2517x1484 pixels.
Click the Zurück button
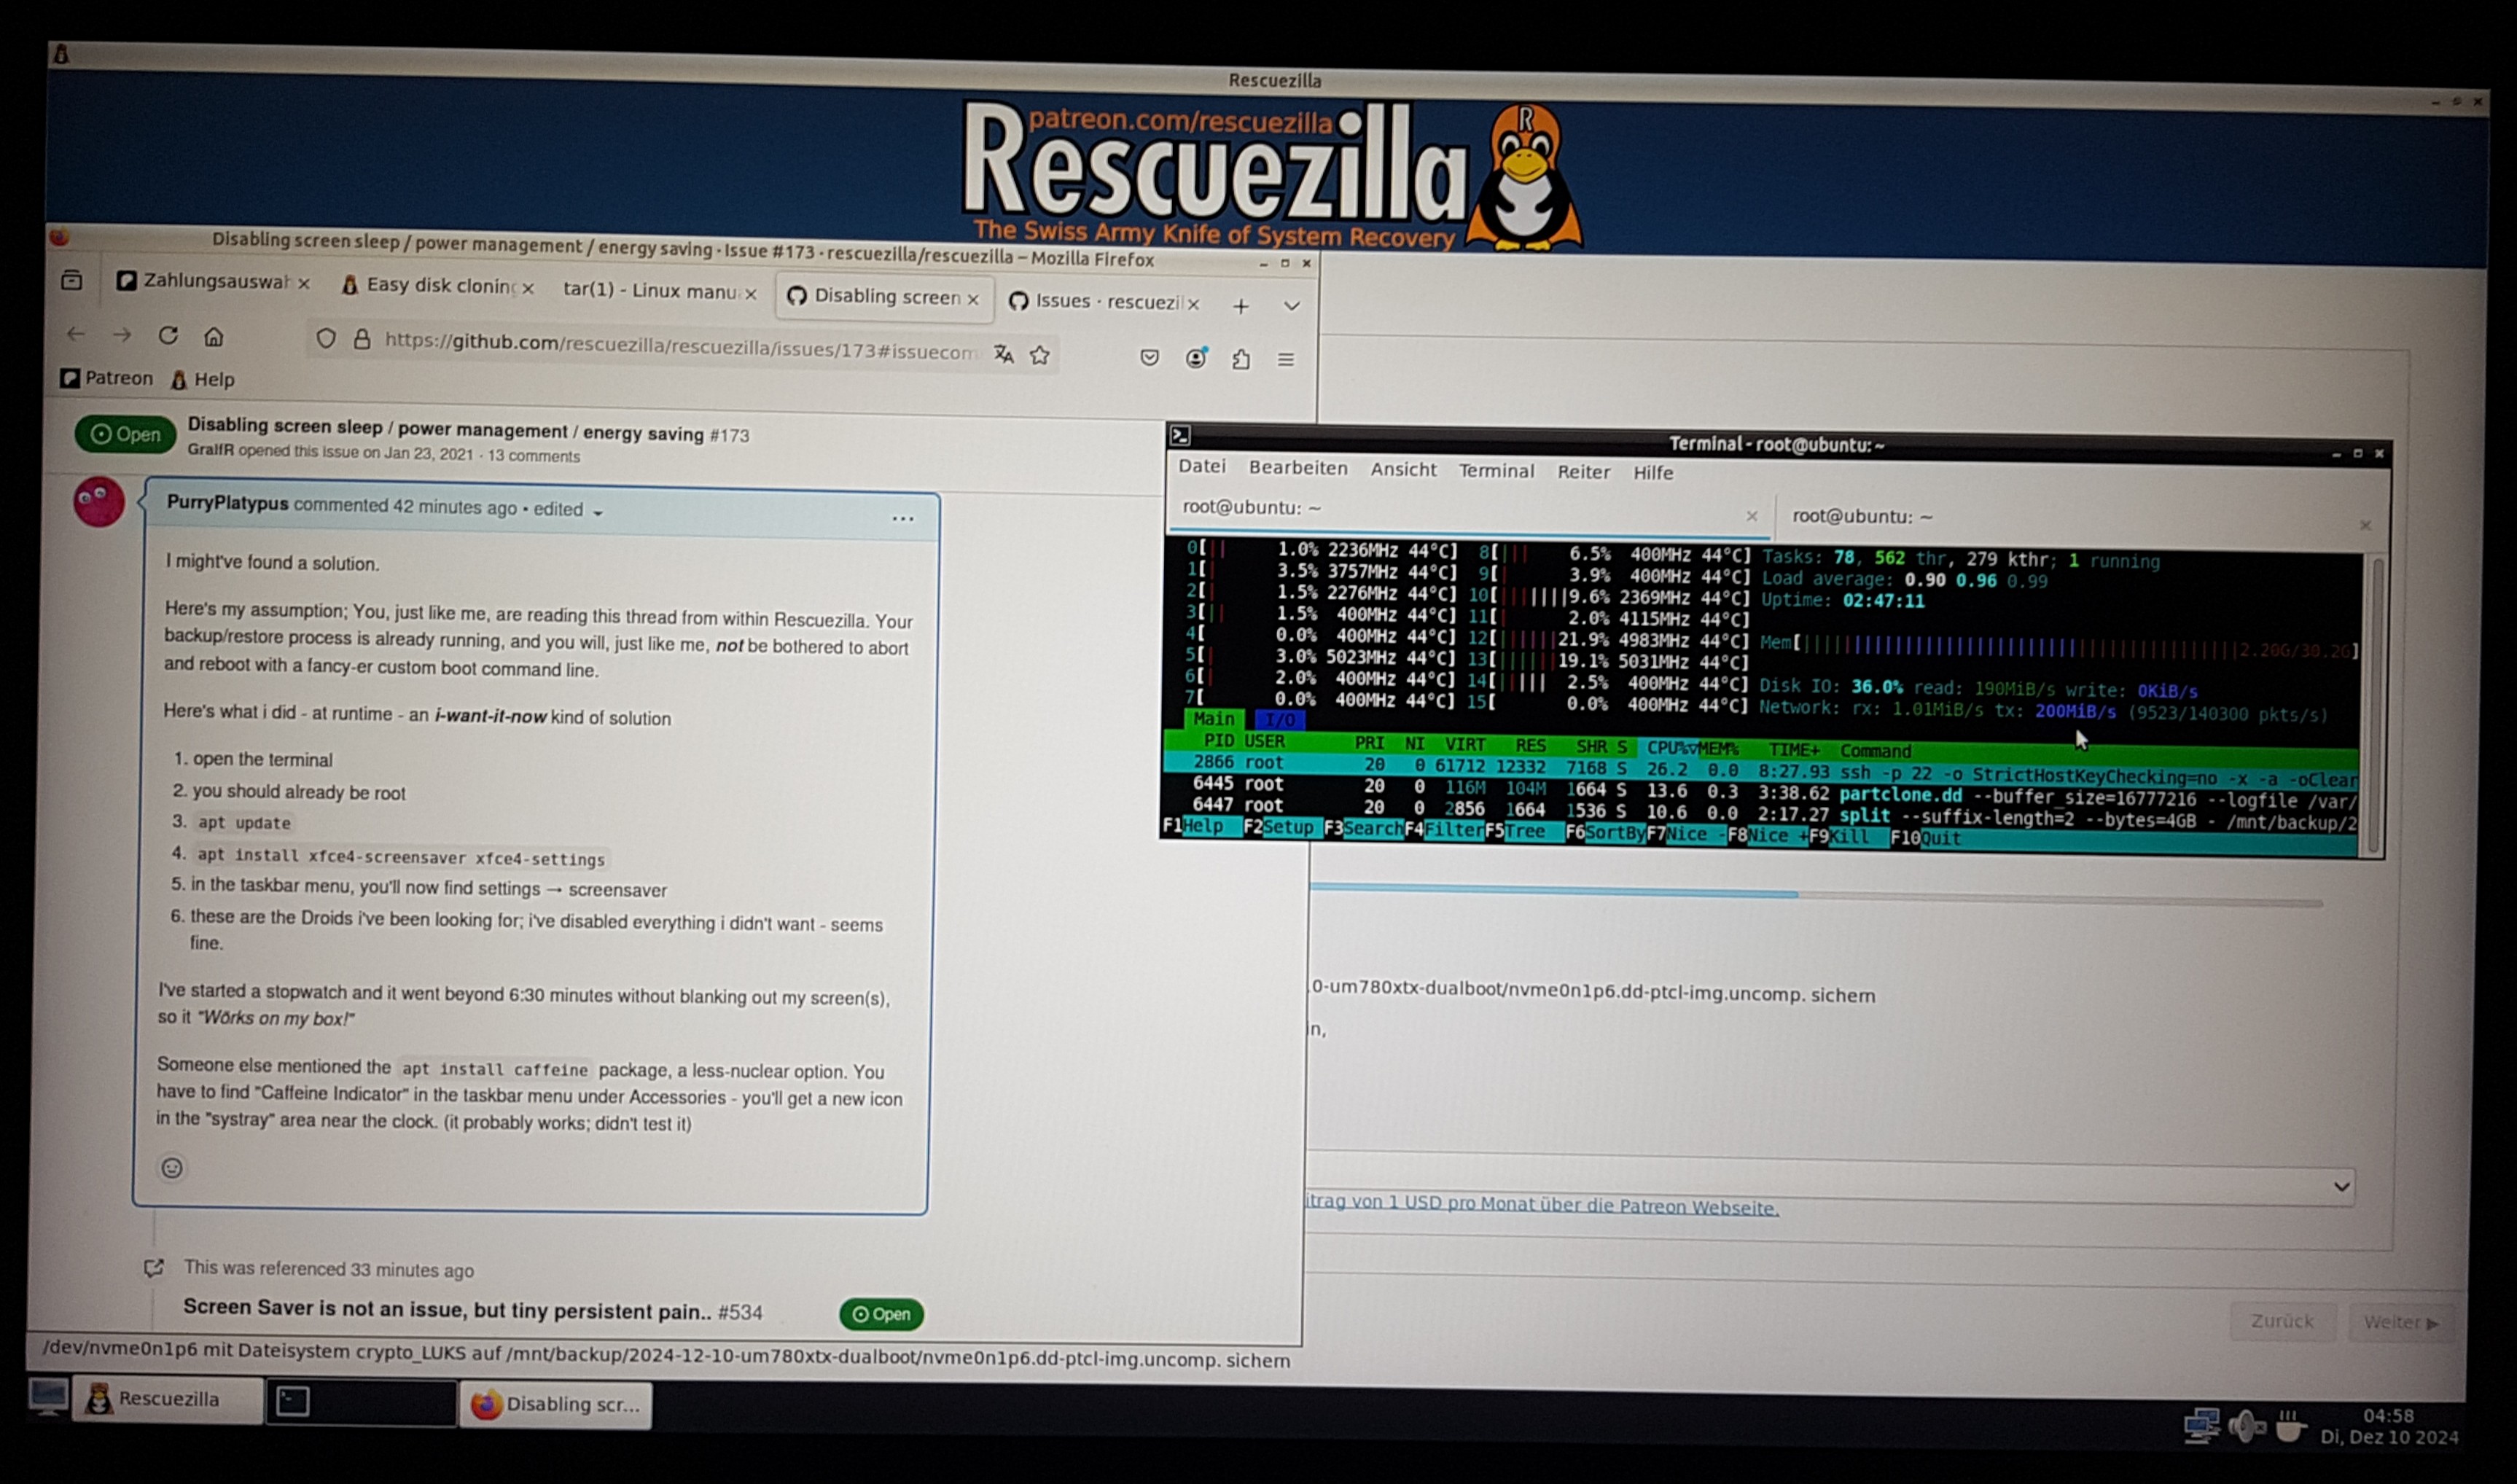coord(2282,1321)
